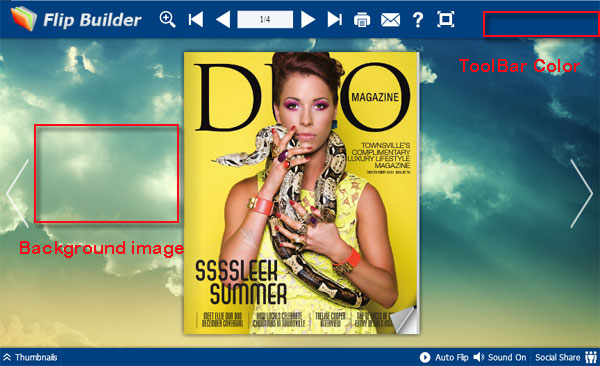The height and width of the screenshot is (366, 600).
Task: Flip forward using the large right side arrow
Action: tap(582, 194)
